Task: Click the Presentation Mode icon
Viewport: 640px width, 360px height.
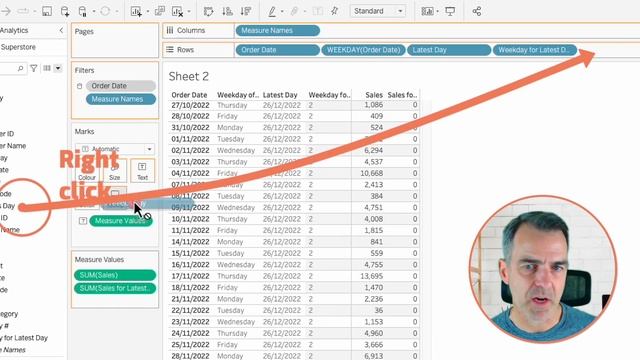Action: 450,11
